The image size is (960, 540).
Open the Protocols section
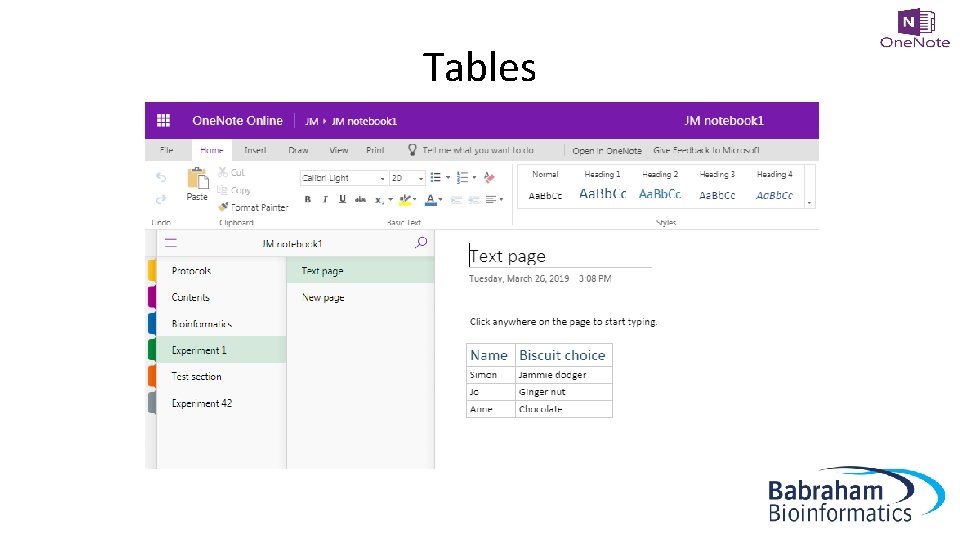tap(221, 271)
